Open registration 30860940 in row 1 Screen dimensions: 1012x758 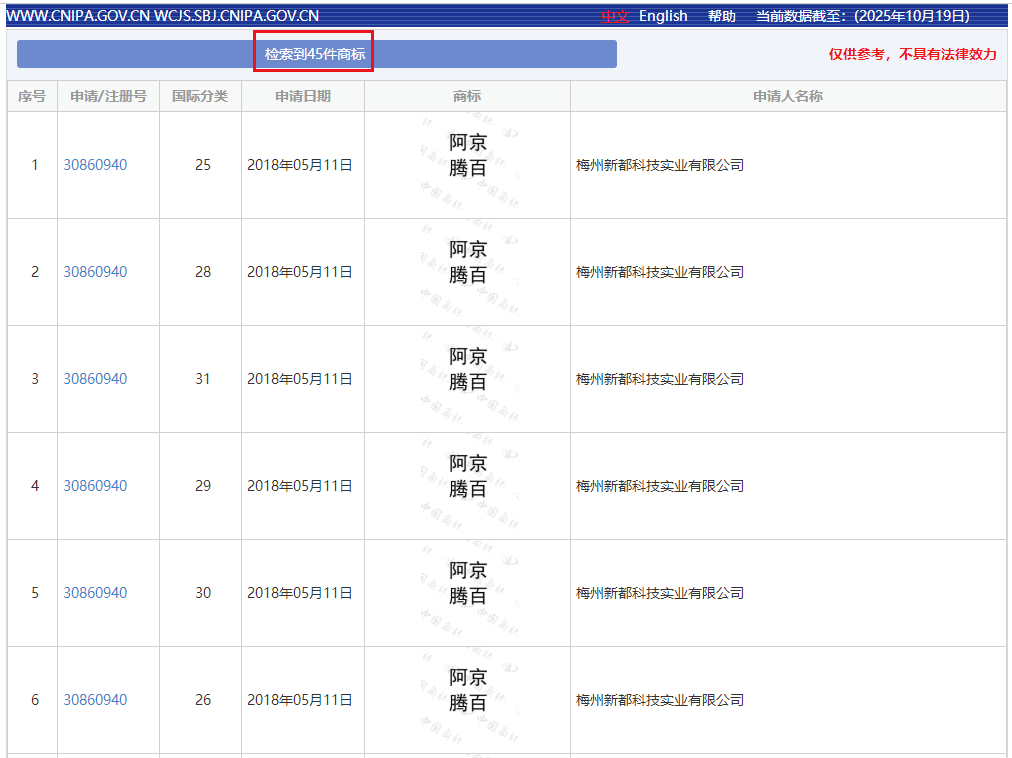click(x=96, y=165)
